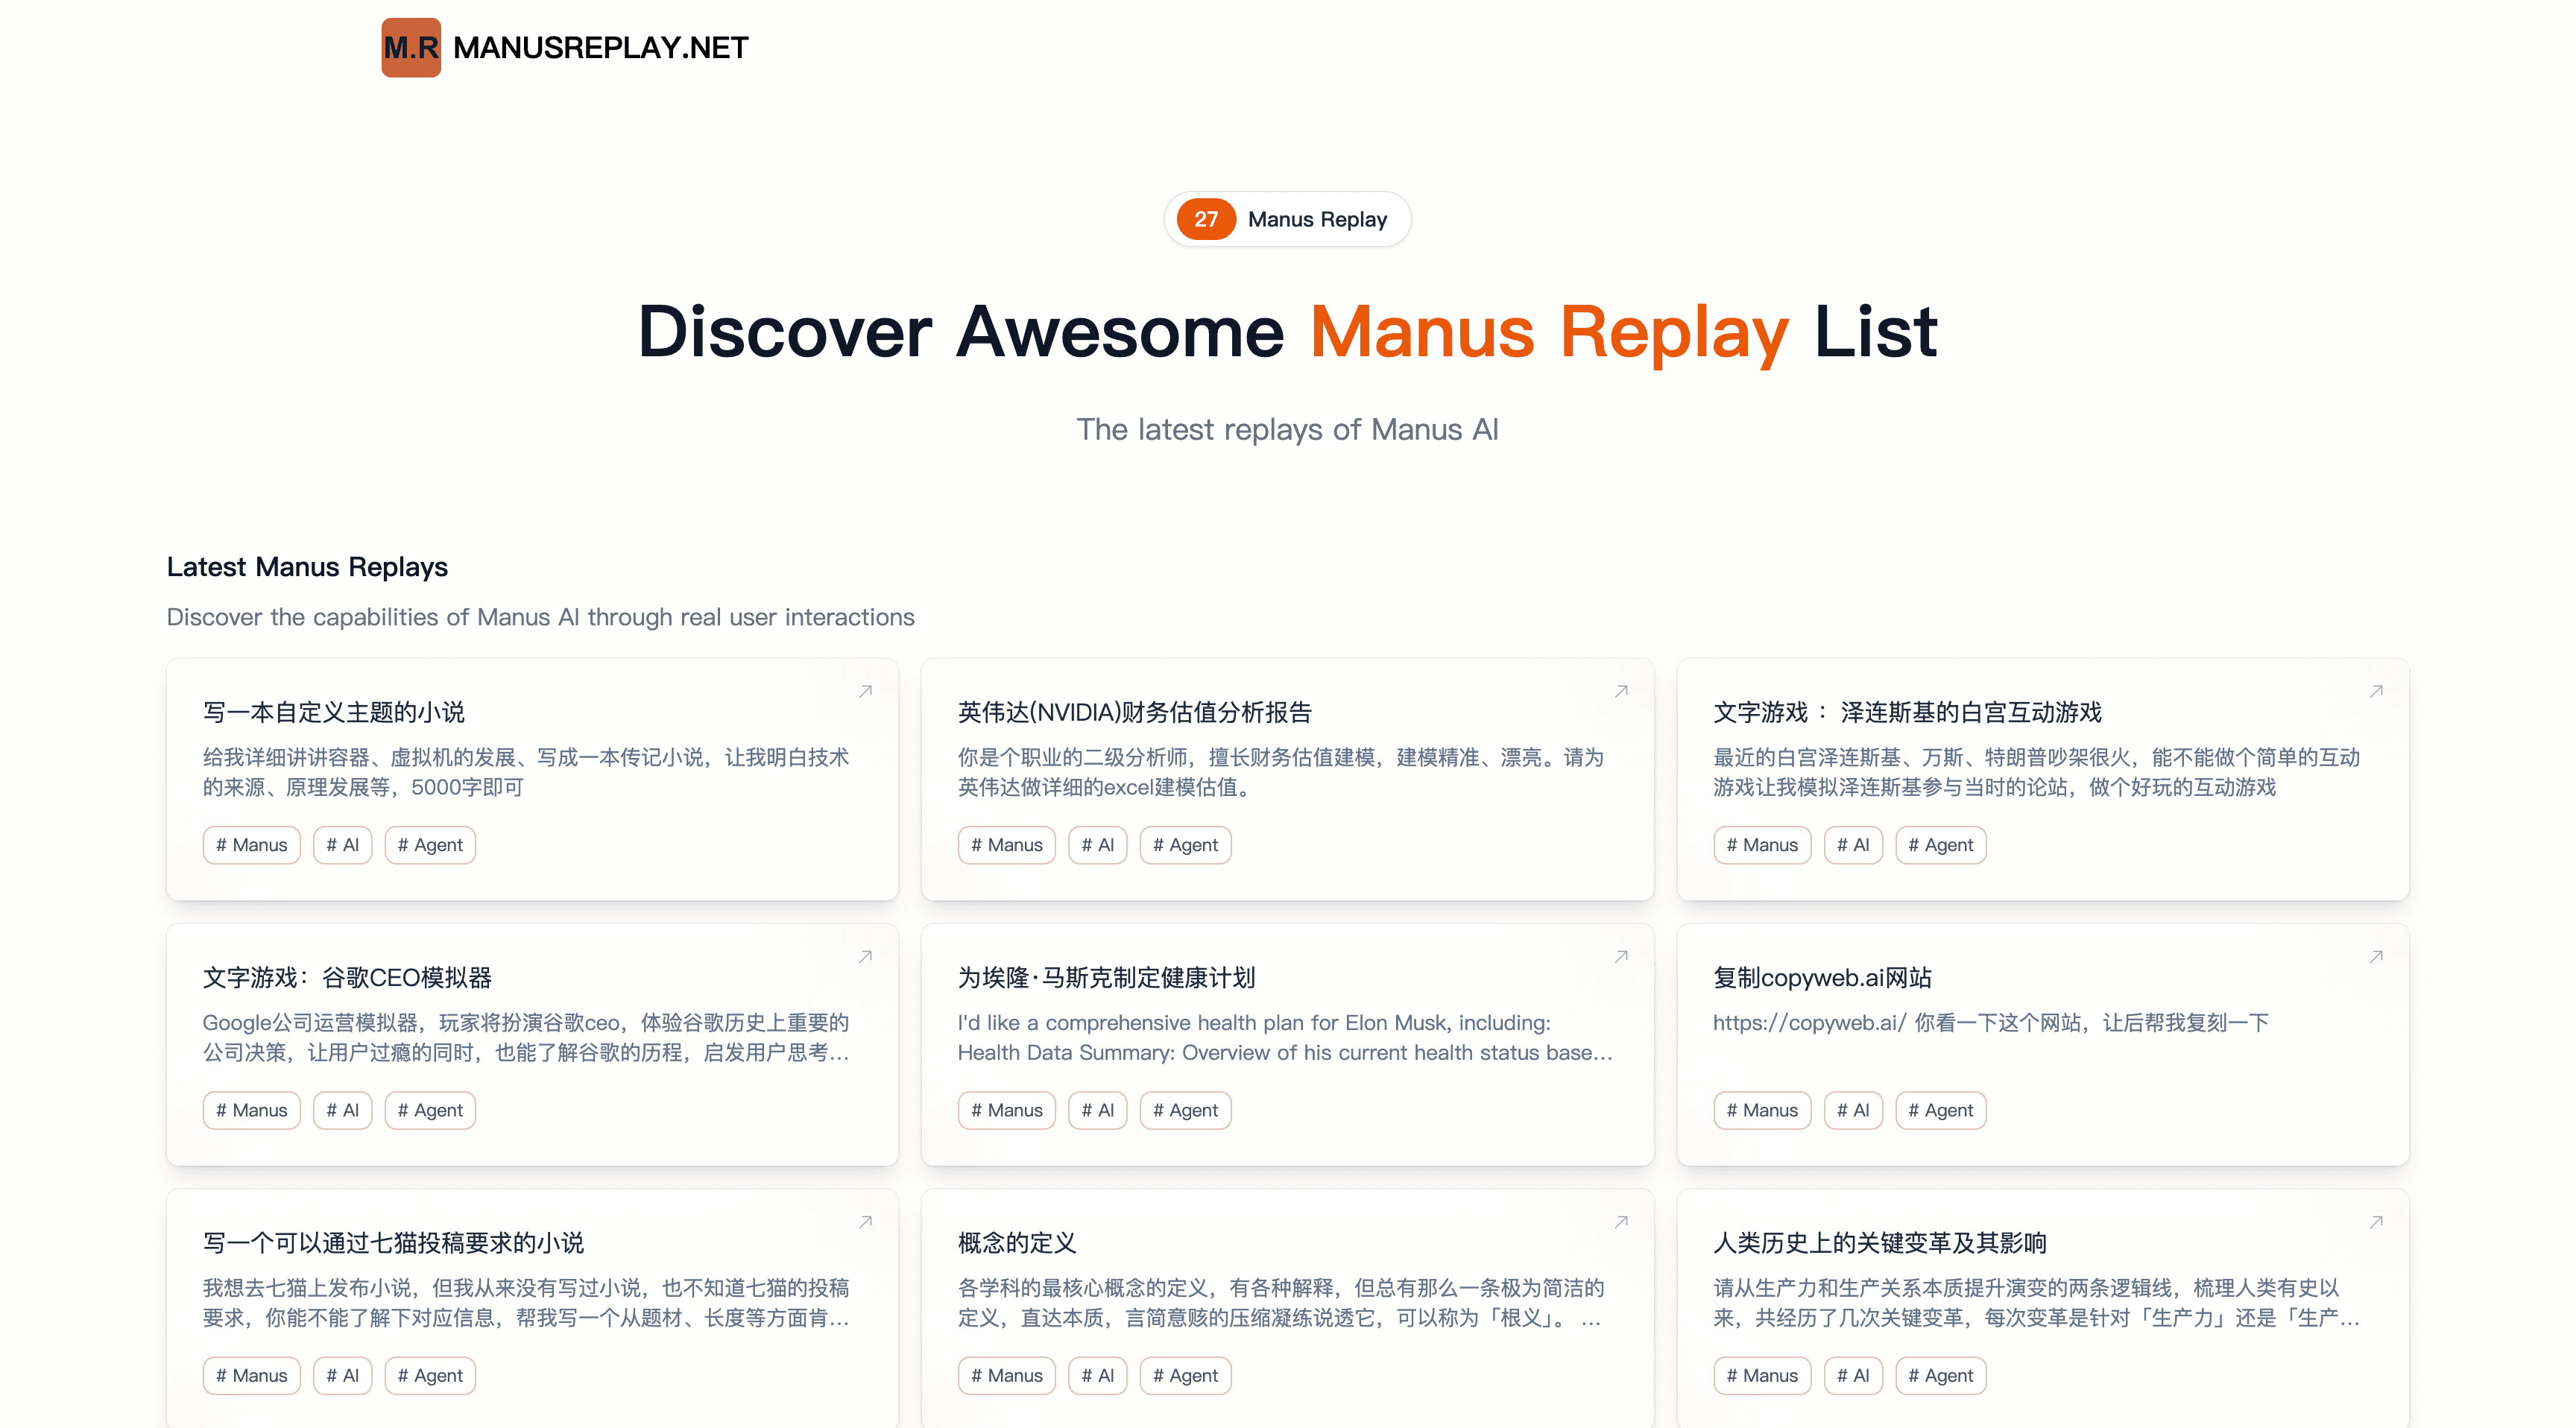Open the 写一个可以通过七猫投稿要求的小说 title
The width and height of the screenshot is (2576, 1428).
click(393, 1242)
